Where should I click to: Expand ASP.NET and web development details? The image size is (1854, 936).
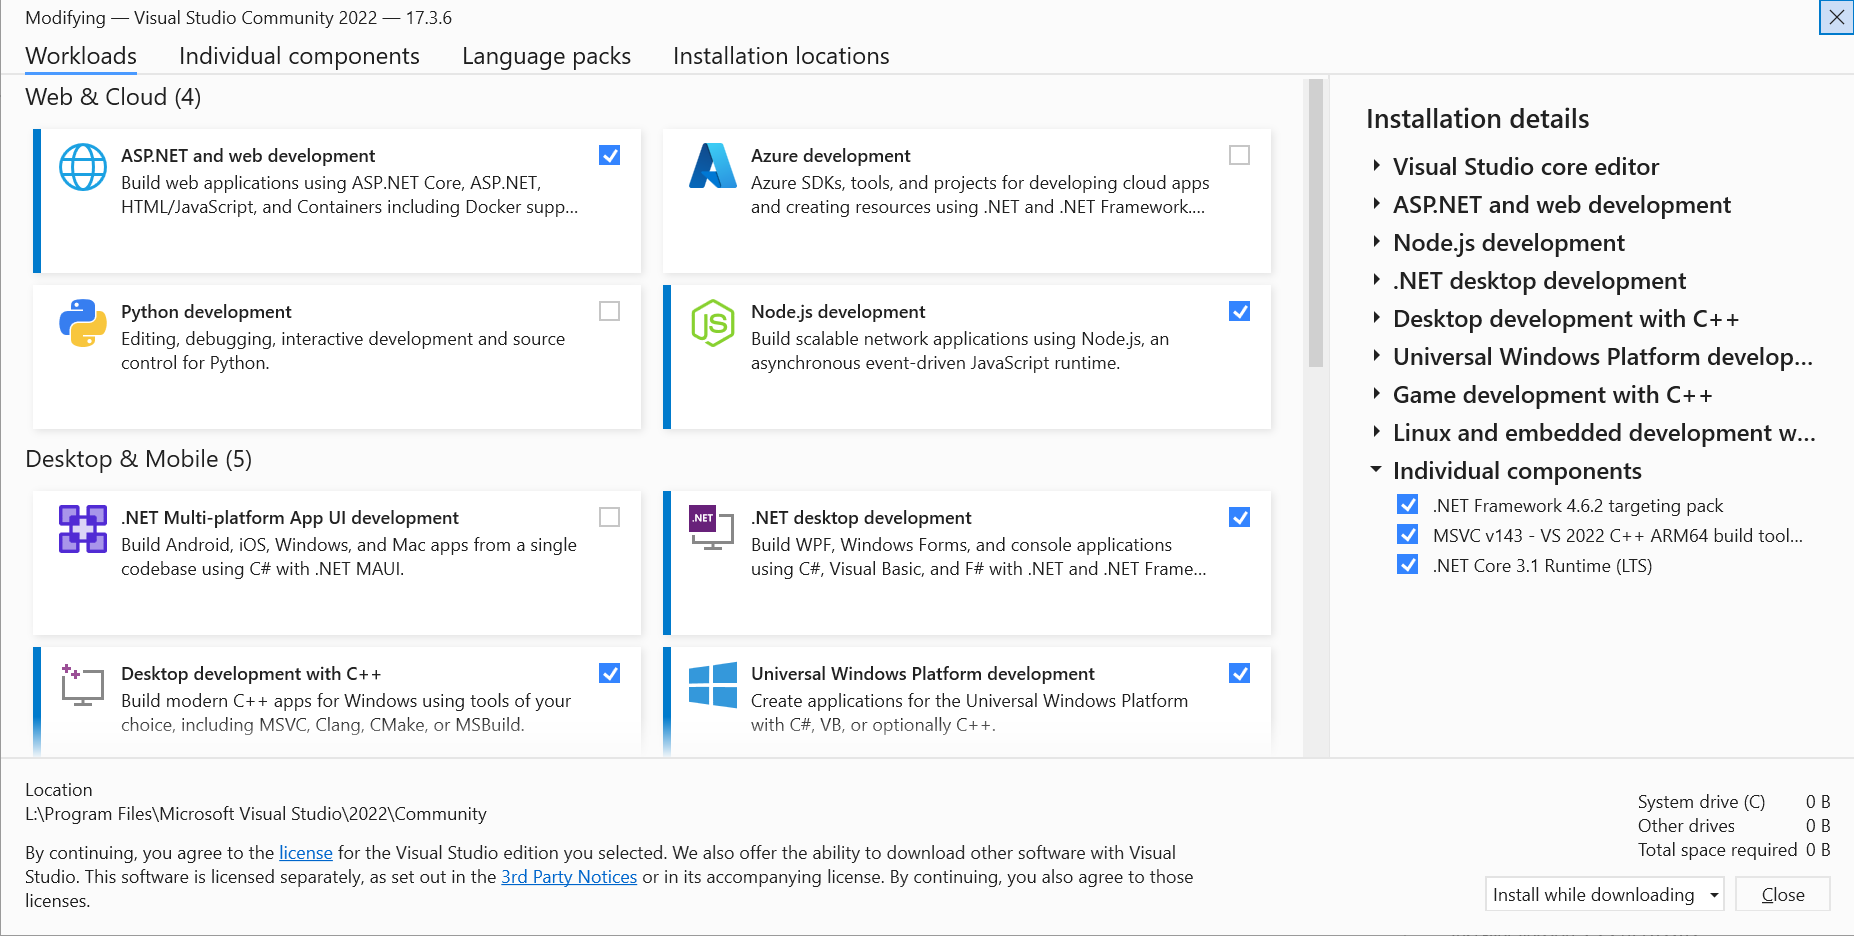(x=1377, y=204)
